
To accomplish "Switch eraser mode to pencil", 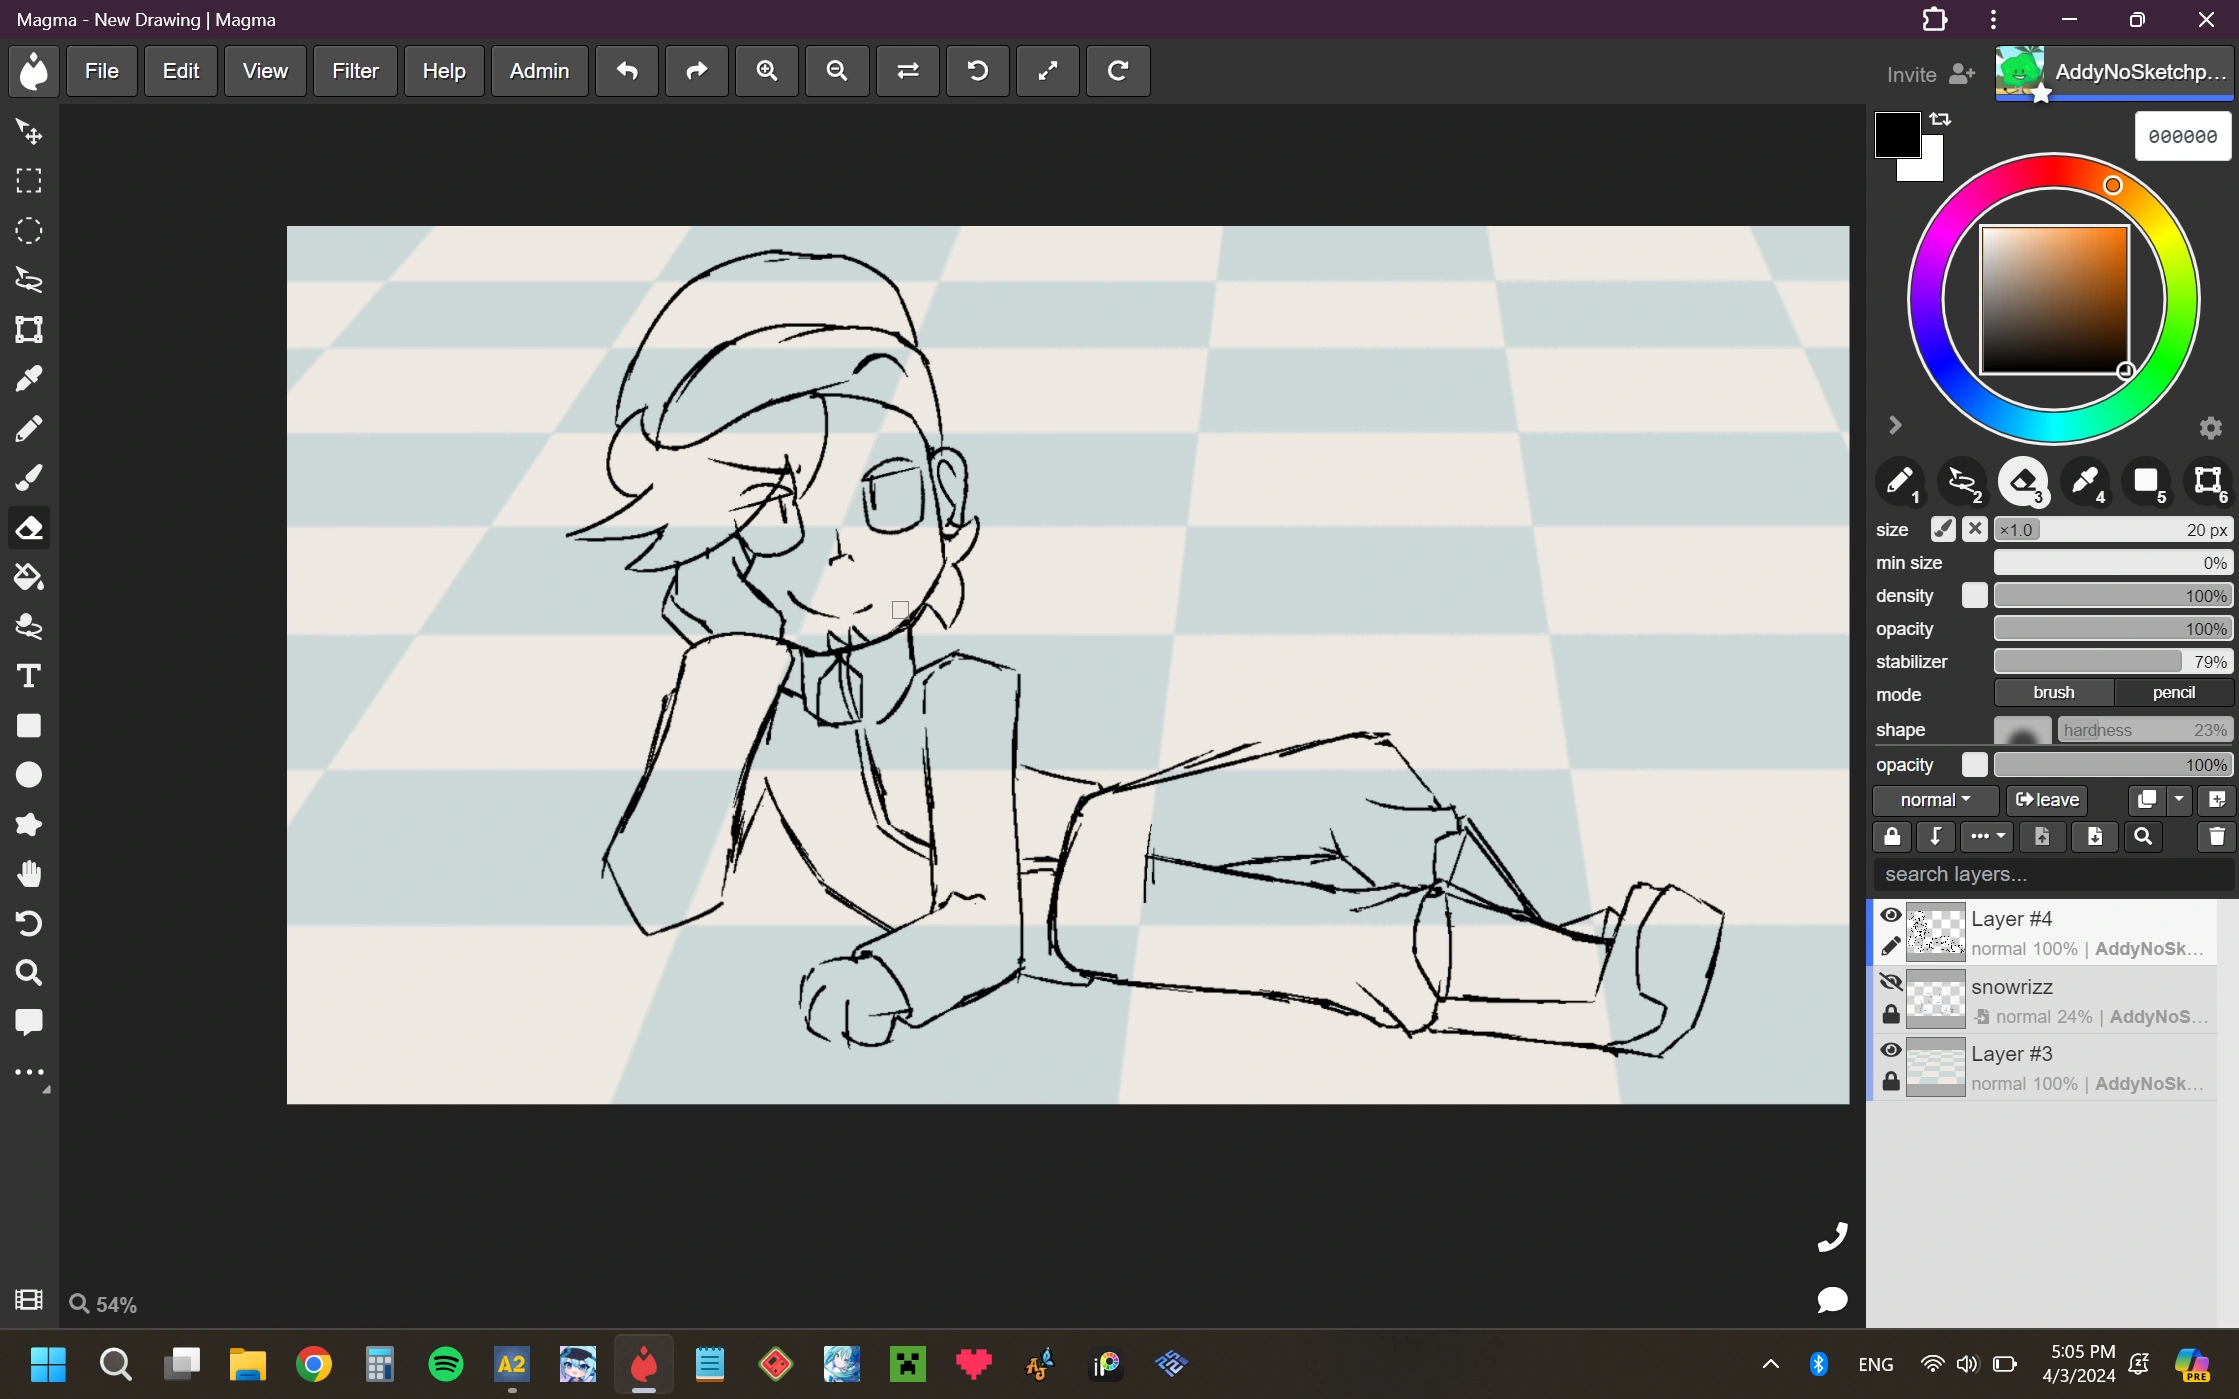I will point(2173,693).
